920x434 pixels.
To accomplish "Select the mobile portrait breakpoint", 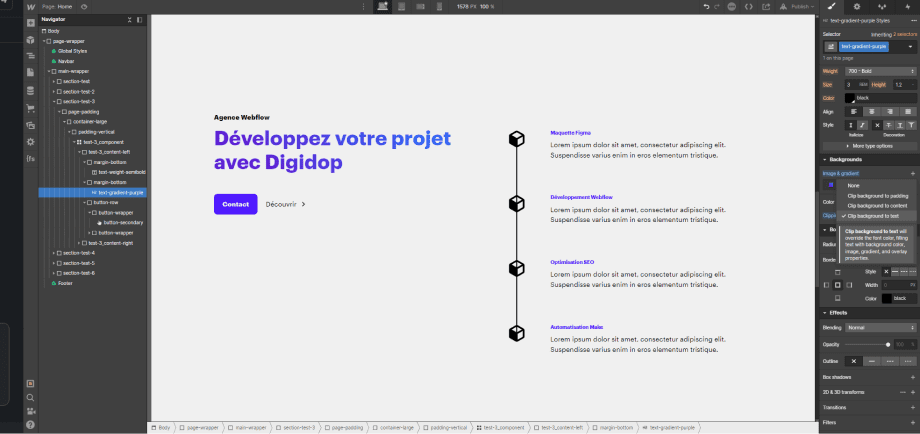I will click(x=438, y=6).
